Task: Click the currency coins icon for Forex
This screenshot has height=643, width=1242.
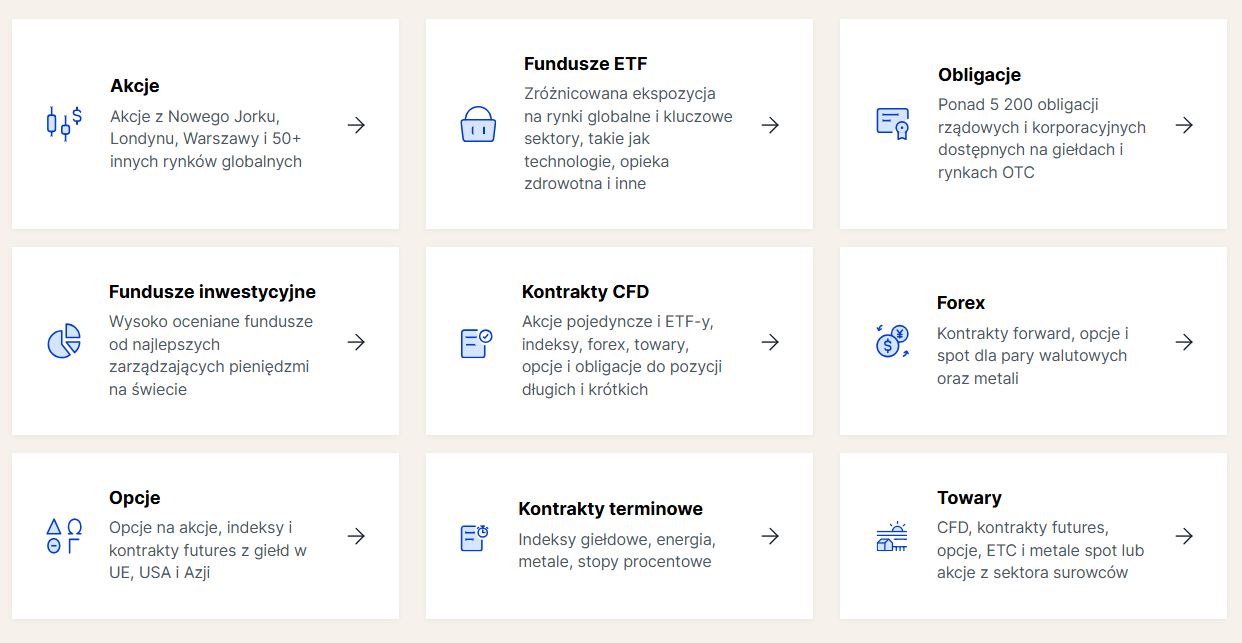Action: click(891, 342)
